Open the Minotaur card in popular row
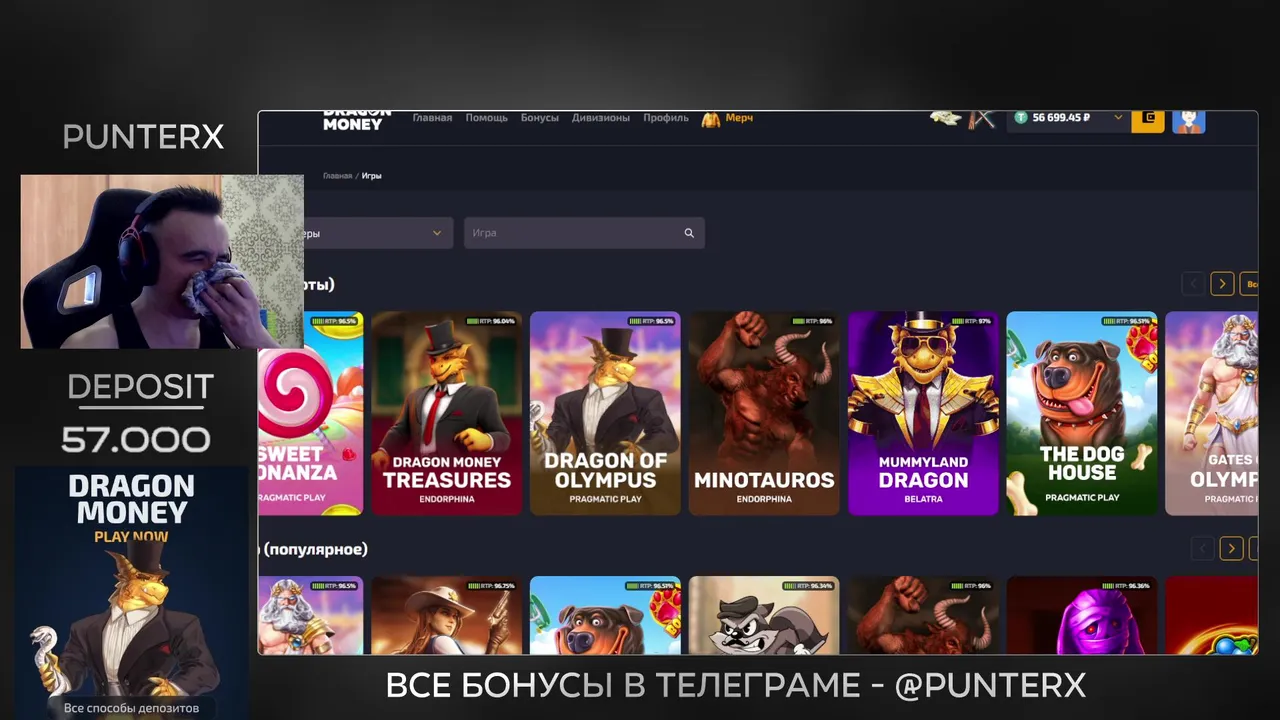 (923, 615)
